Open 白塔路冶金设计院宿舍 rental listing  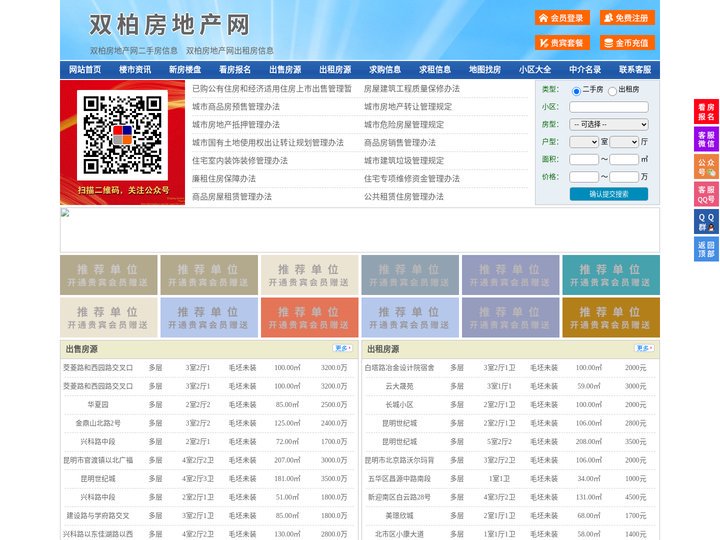click(399, 368)
